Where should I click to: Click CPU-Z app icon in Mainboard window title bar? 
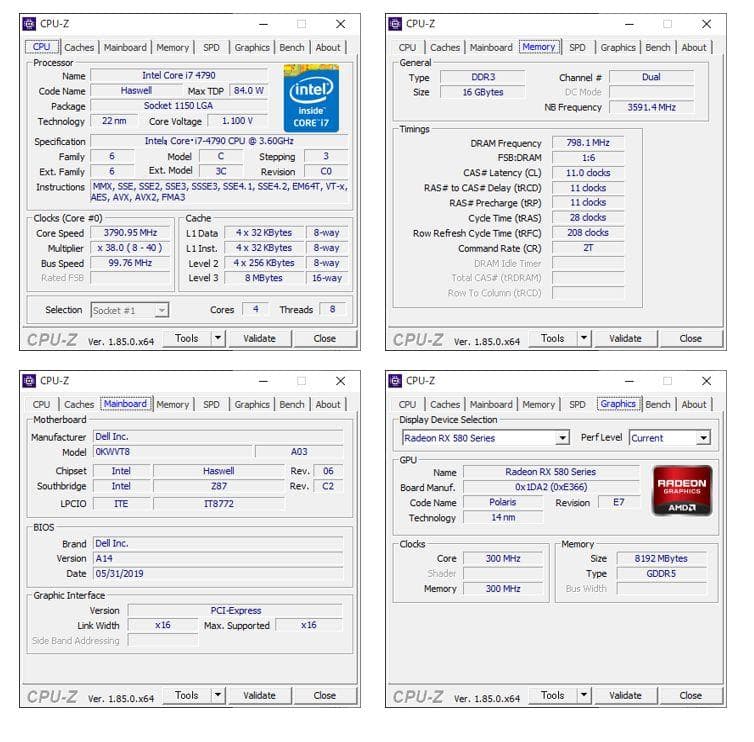pyautogui.click(x=29, y=381)
